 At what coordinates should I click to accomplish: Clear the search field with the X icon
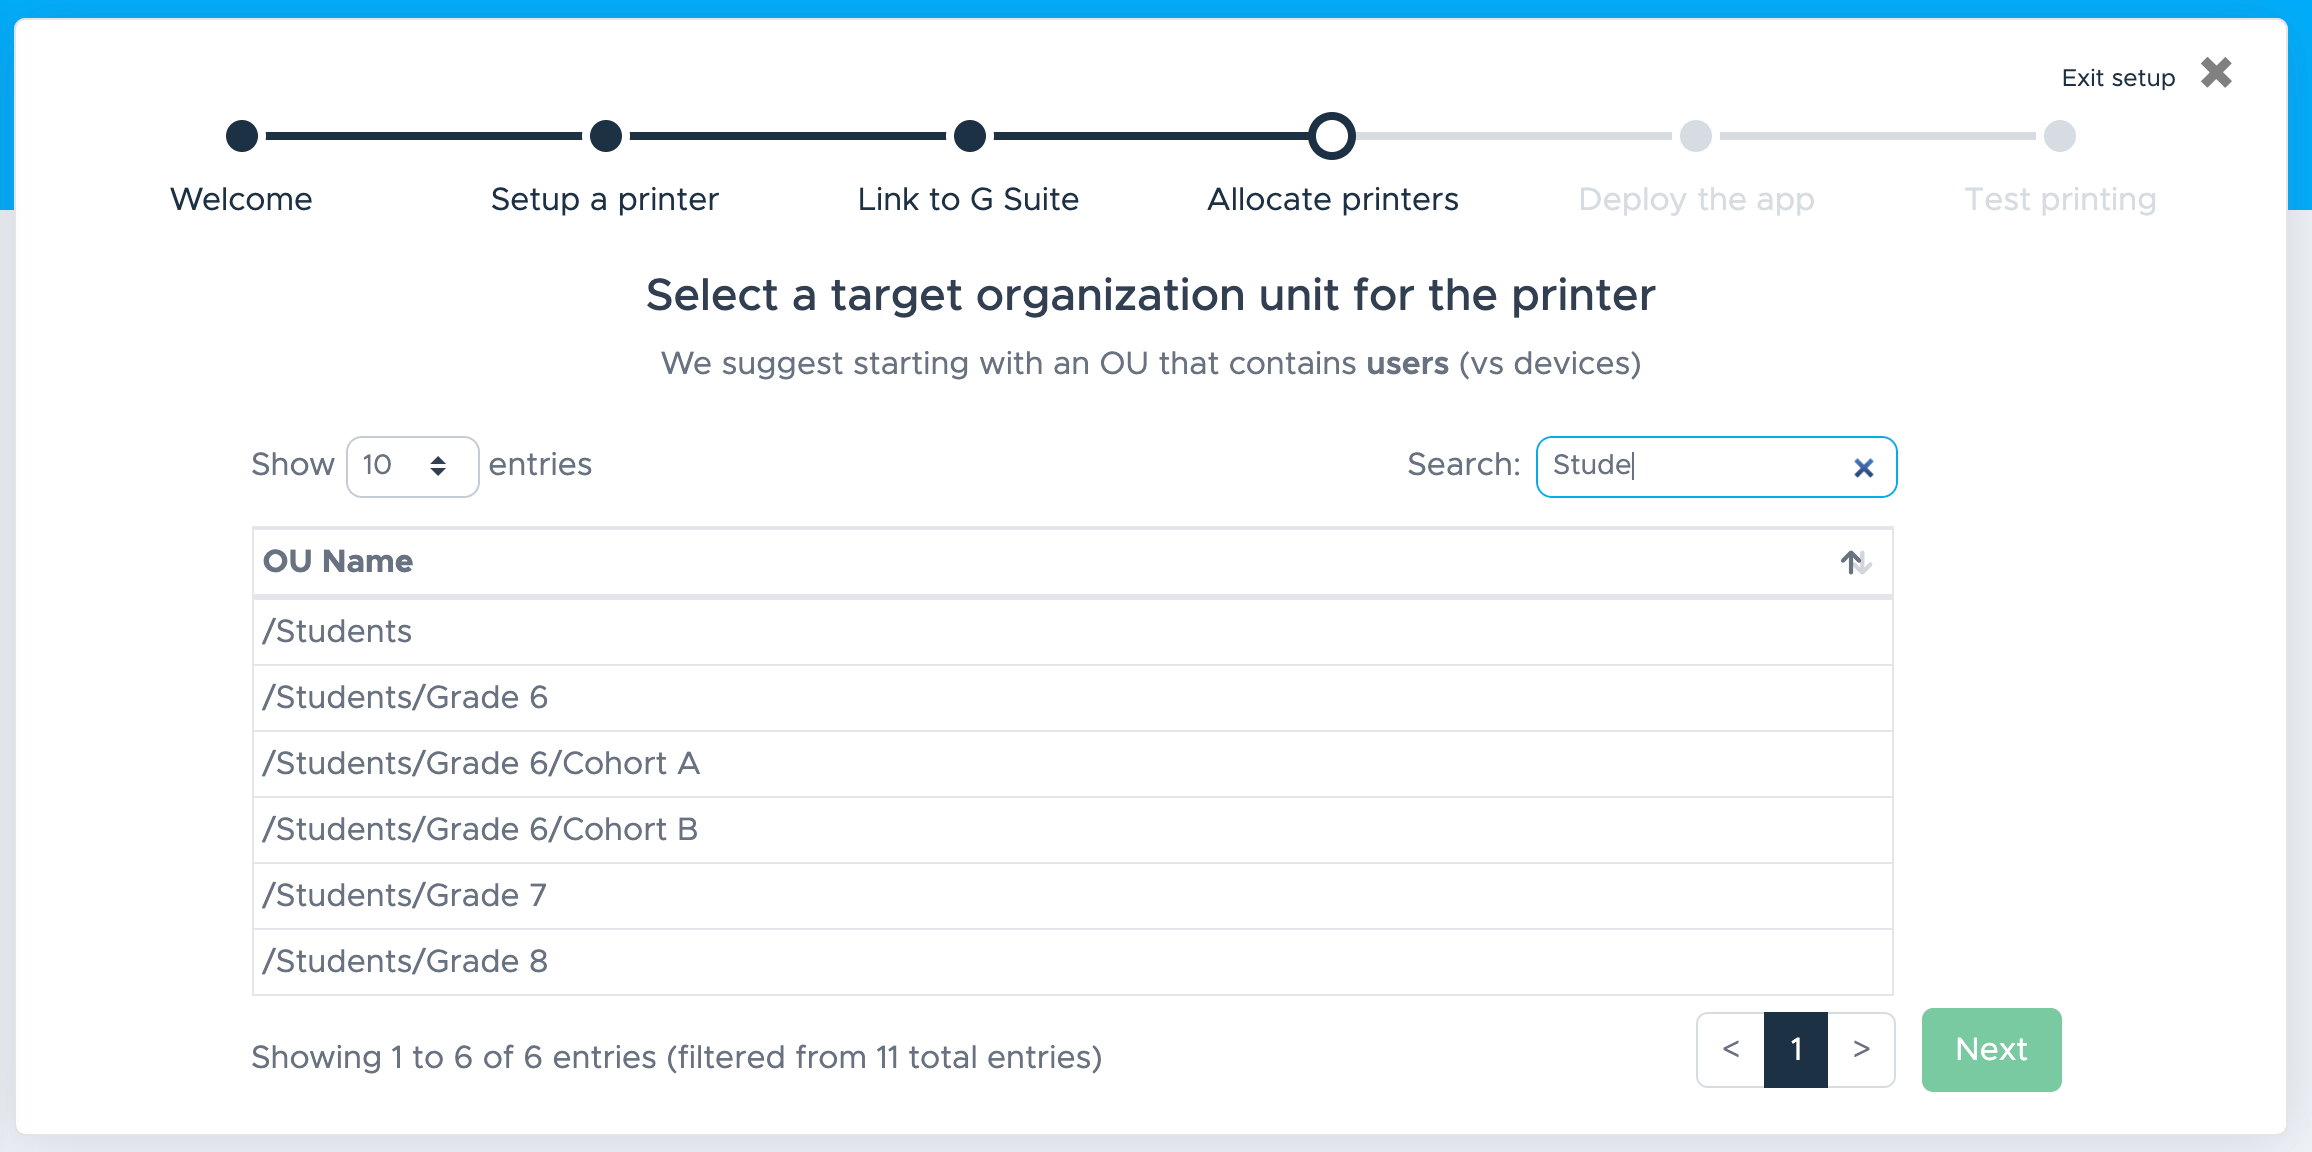[1863, 468]
